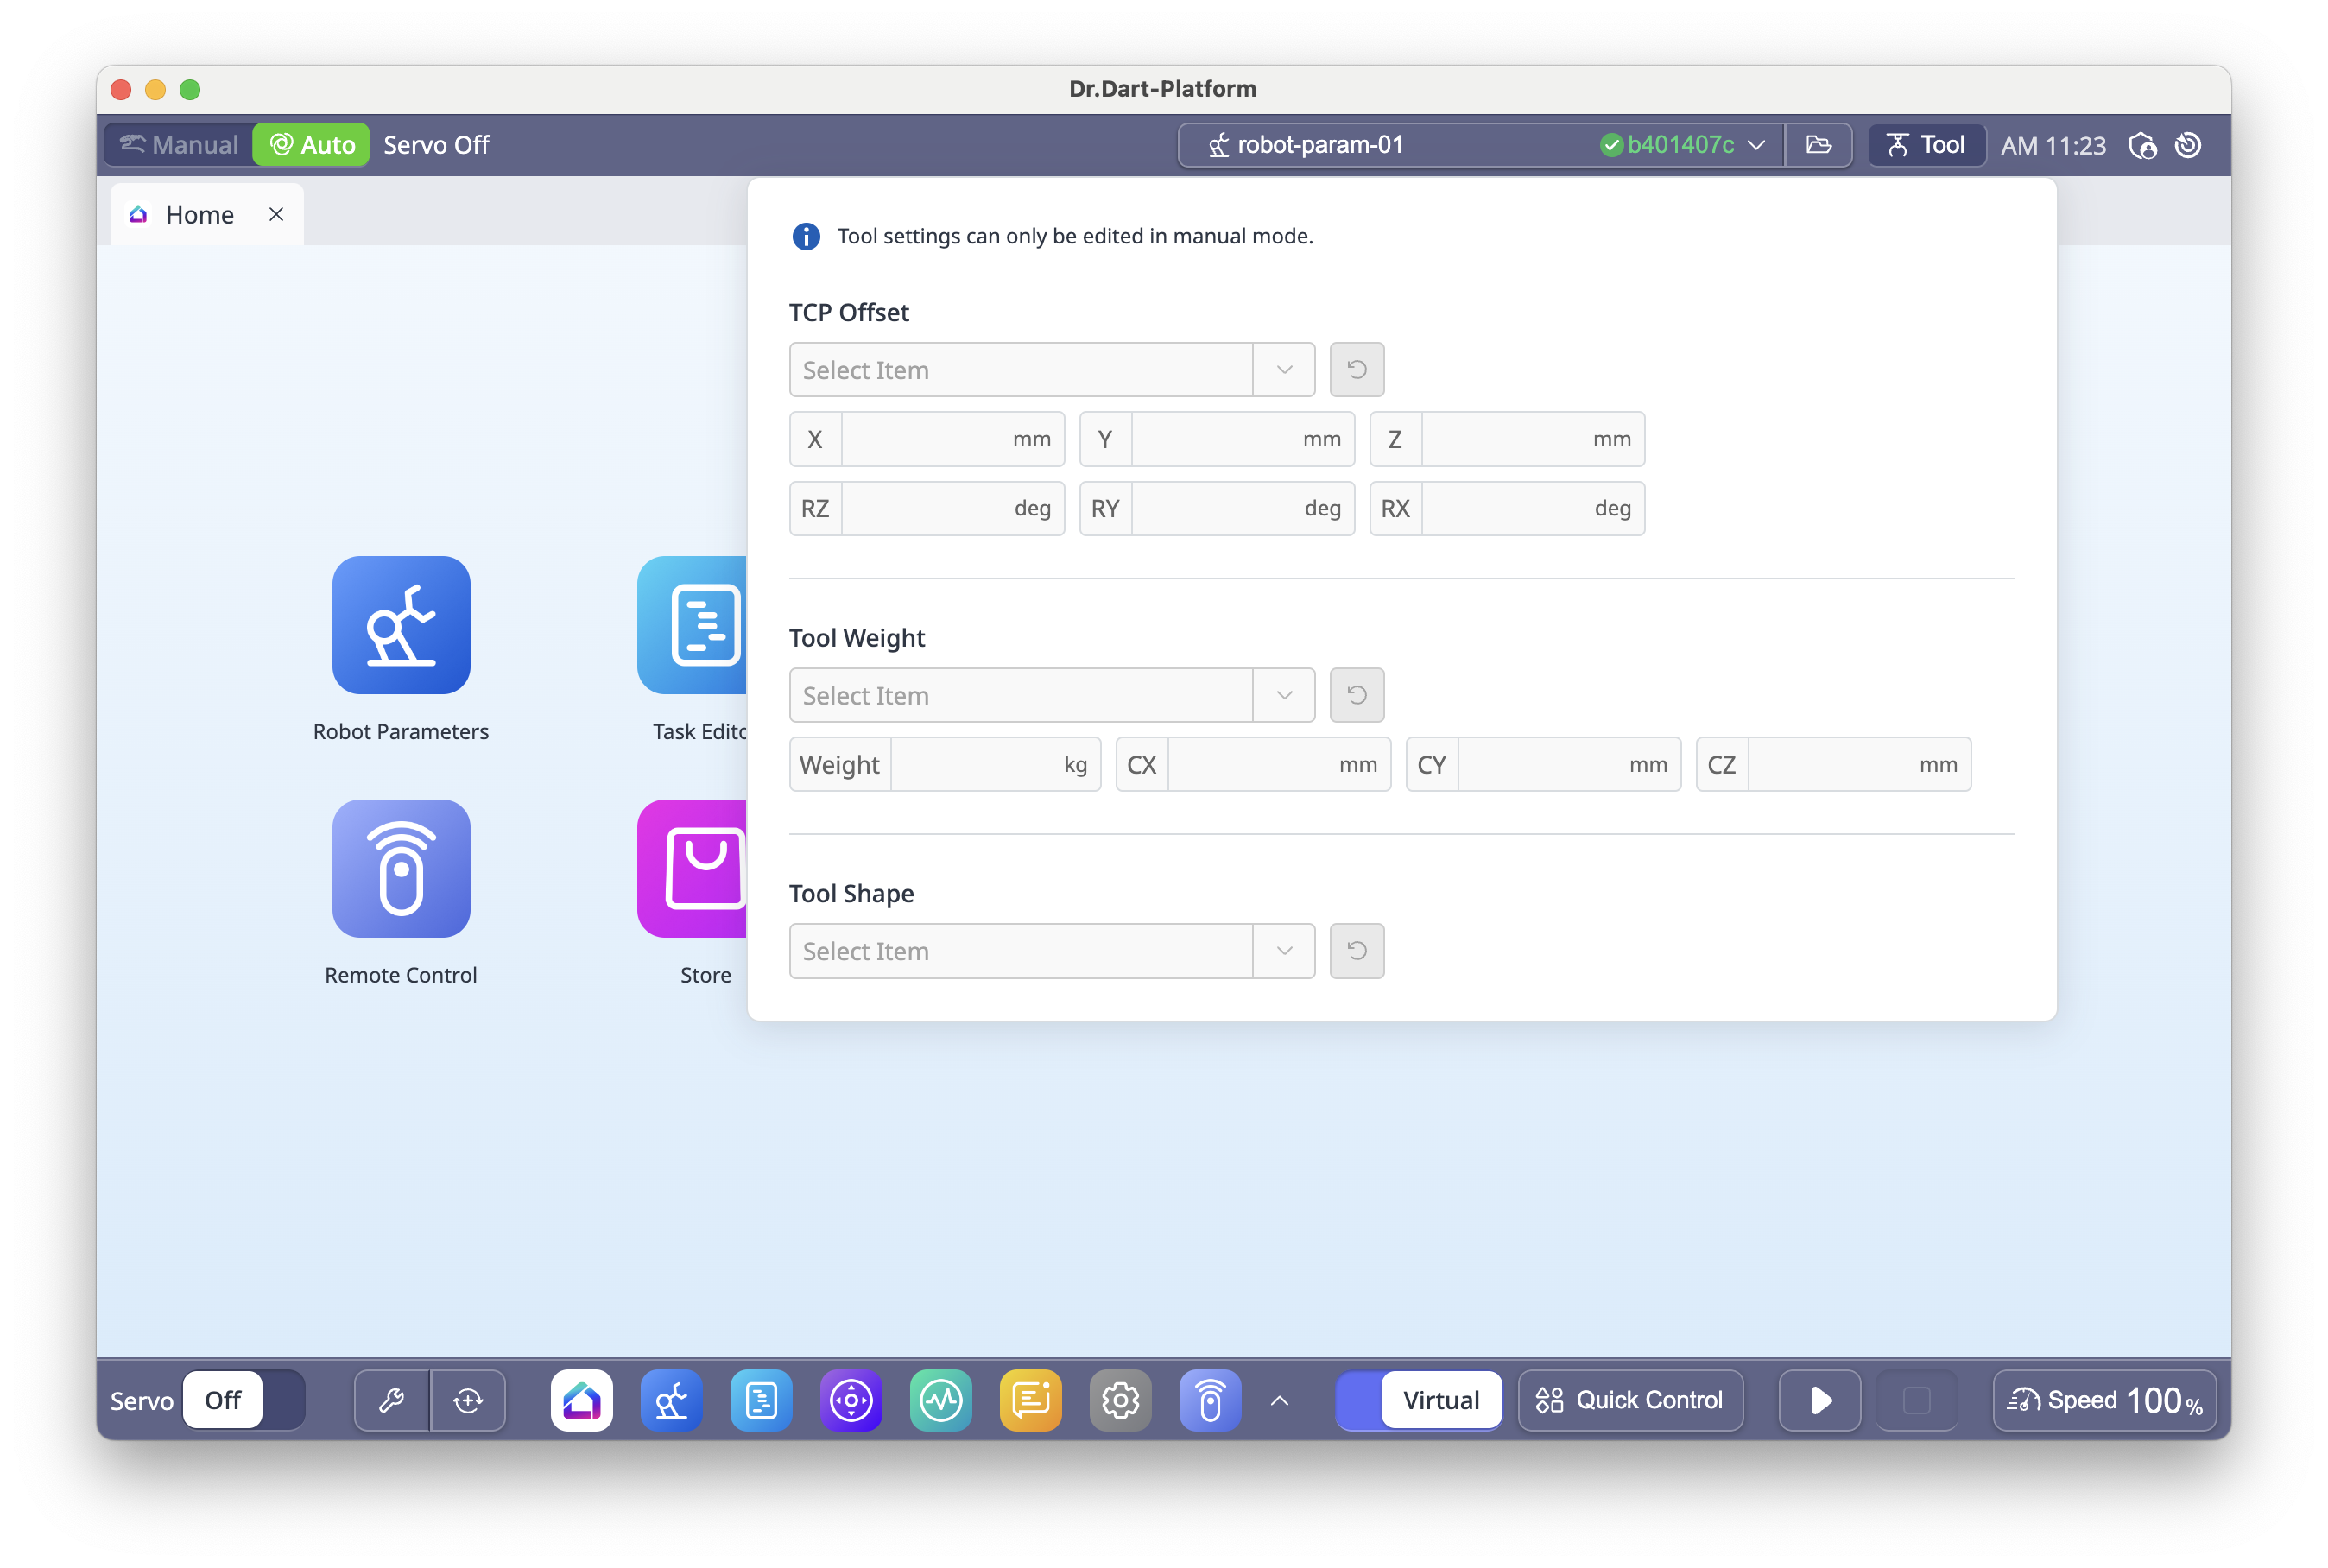This screenshot has width=2328, height=1568.
Task: Expand the TCP Offset Select Item dropdown
Action: 1051,370
